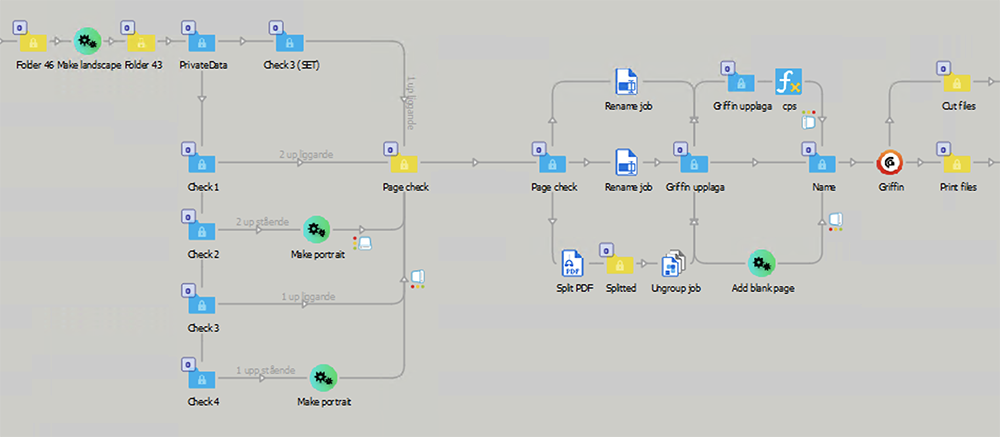The image size is (1000, 437).
Task: Click the Split PDF element icon
Action: point(572,263)
